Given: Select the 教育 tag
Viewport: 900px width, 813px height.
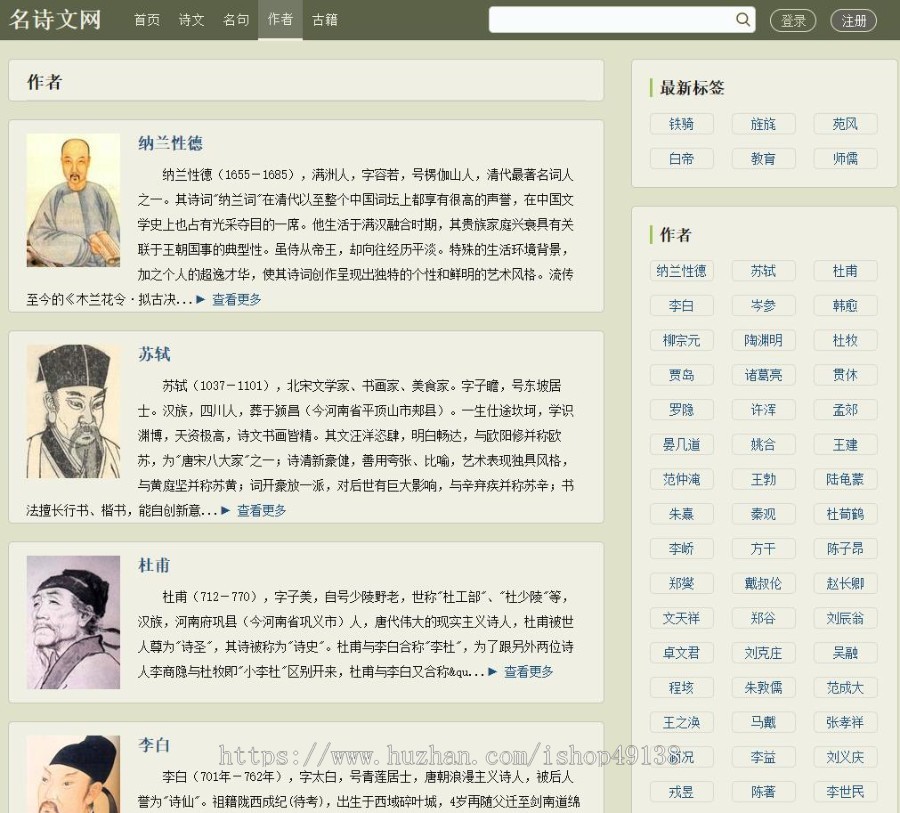Looking at the screenshot, I should (x=763, y=158).
